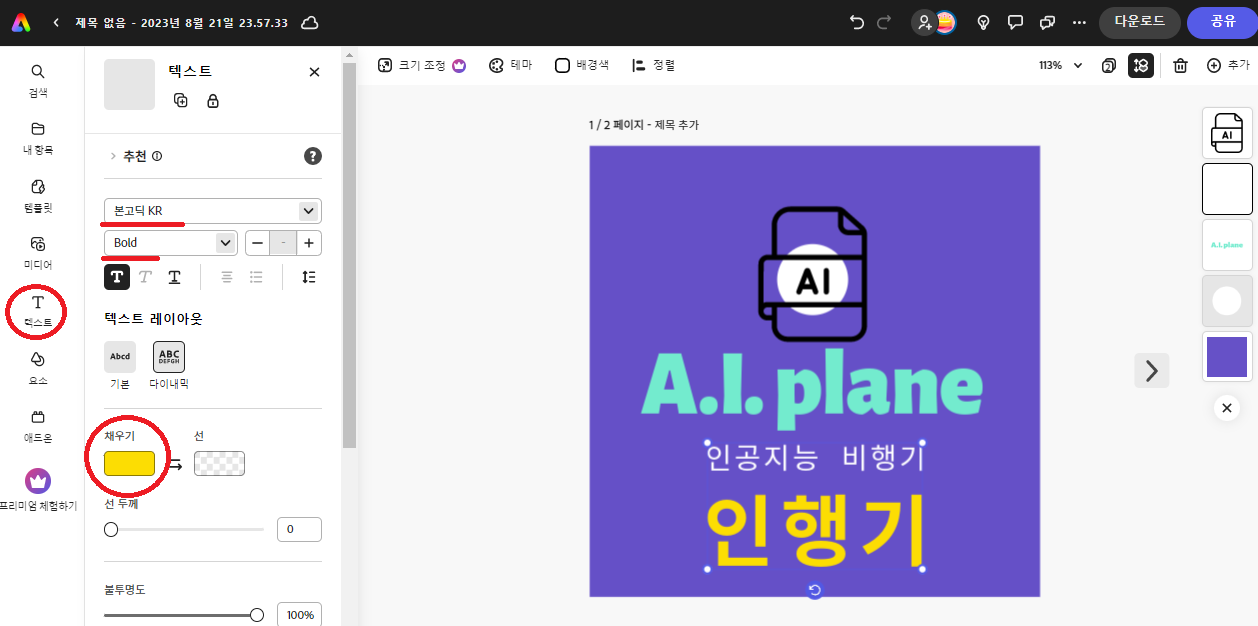Select the A.I.plane text layer thumbnail
Image resolution: width=1258 pixels, height=626 pixels.
coord(1226,245)
